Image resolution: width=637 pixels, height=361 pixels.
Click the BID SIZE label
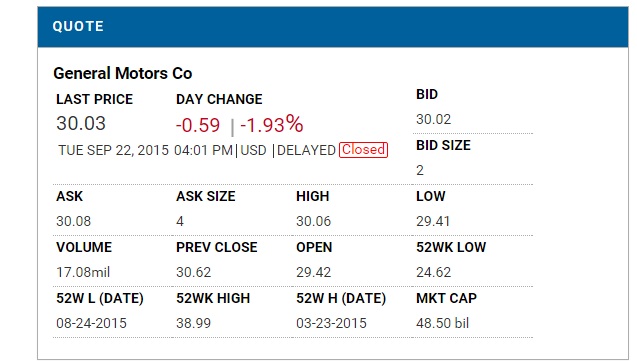point(443,145)
